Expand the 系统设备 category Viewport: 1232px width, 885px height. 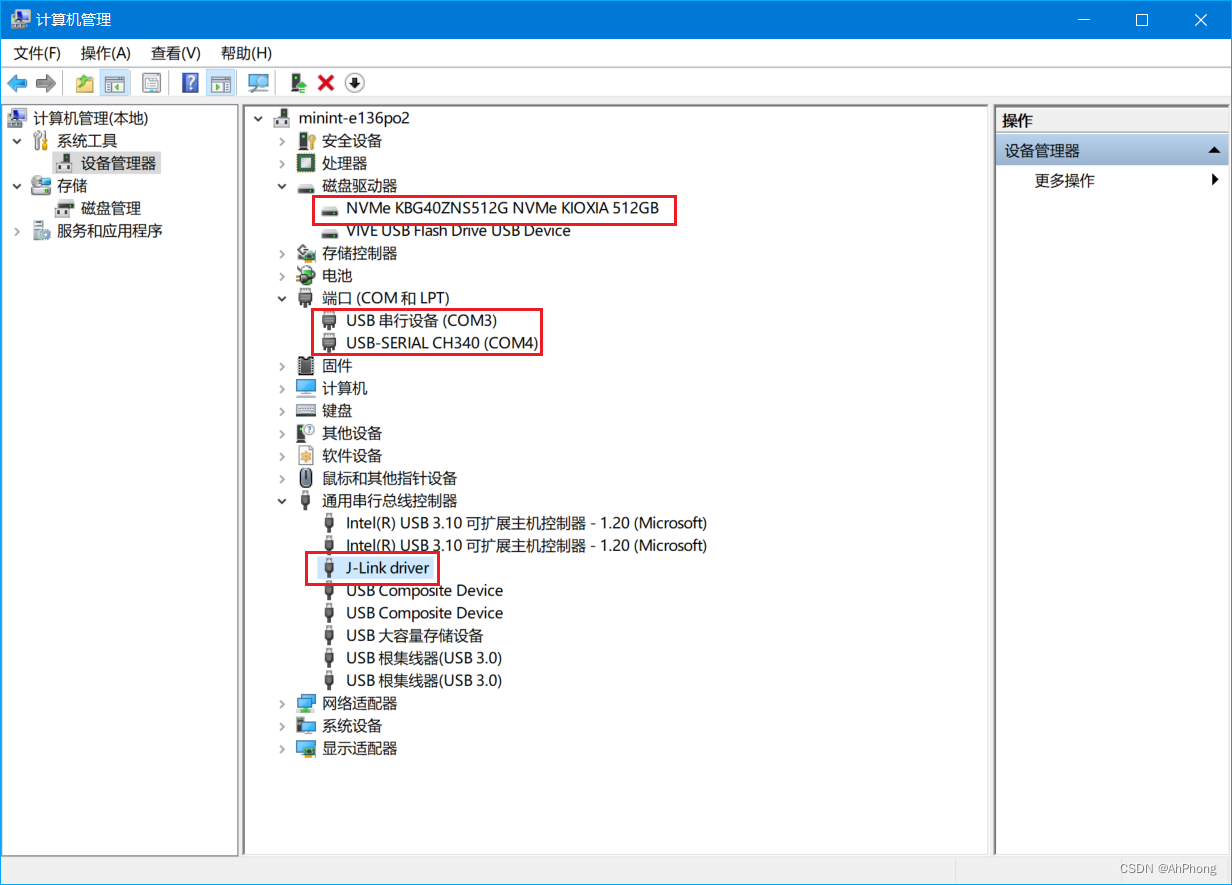(x=283, y=726)
